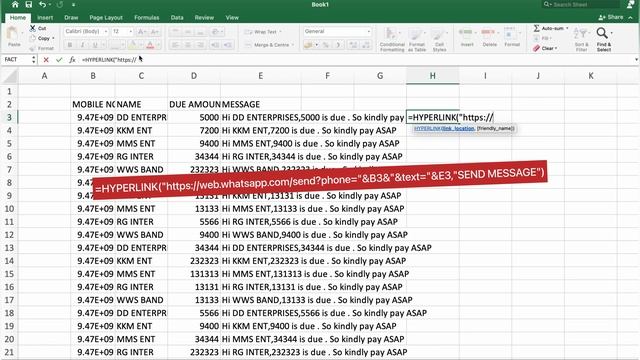Select column H header
The width and height of the screenshot is (640, 360).
coord(432,76)
